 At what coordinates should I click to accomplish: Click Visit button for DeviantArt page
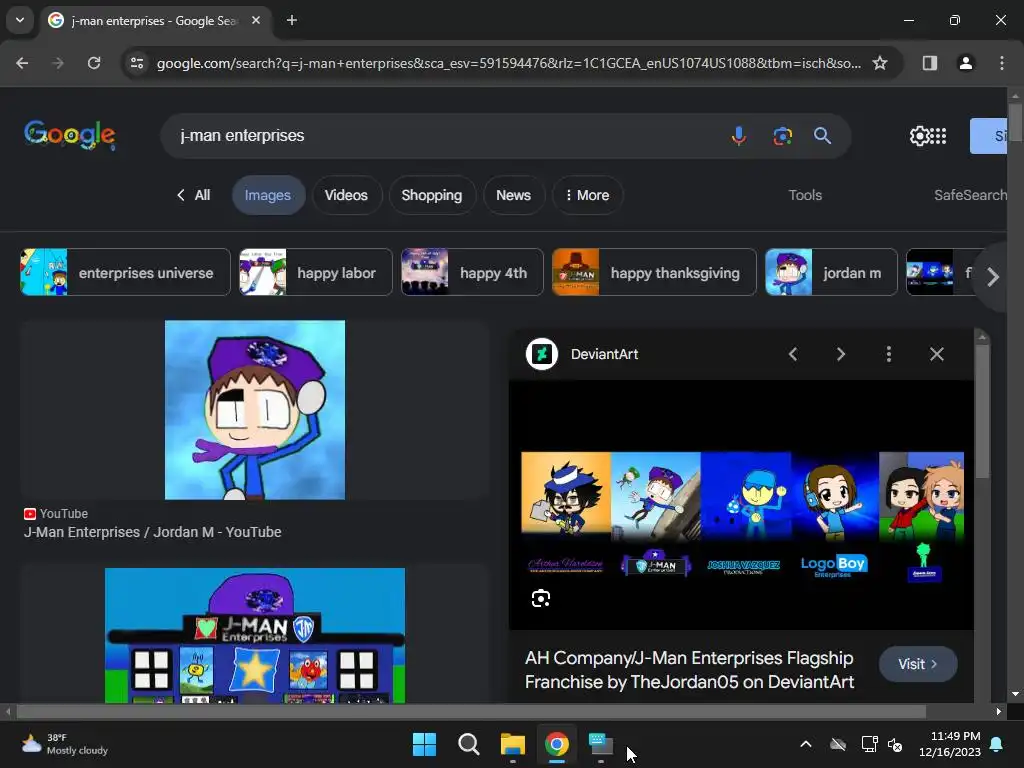(x=918, y=664)
